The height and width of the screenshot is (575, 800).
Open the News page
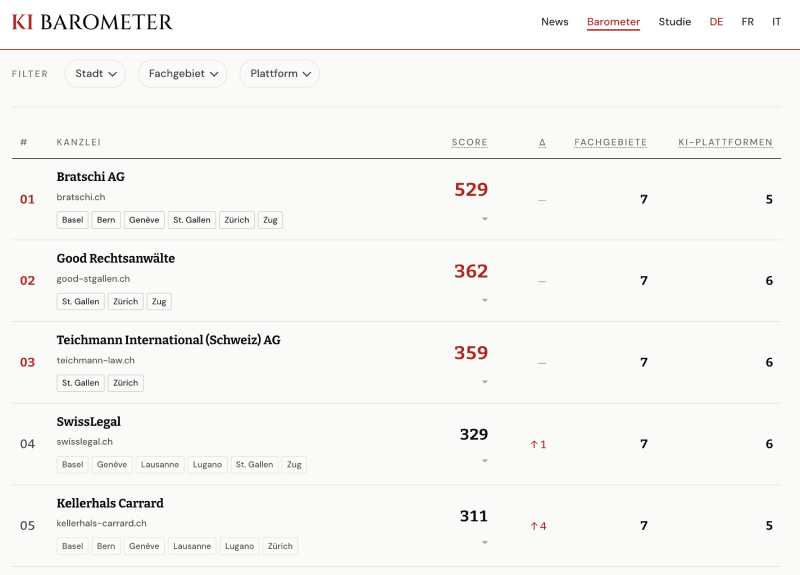pyautogui.click(x=555, y=22)
